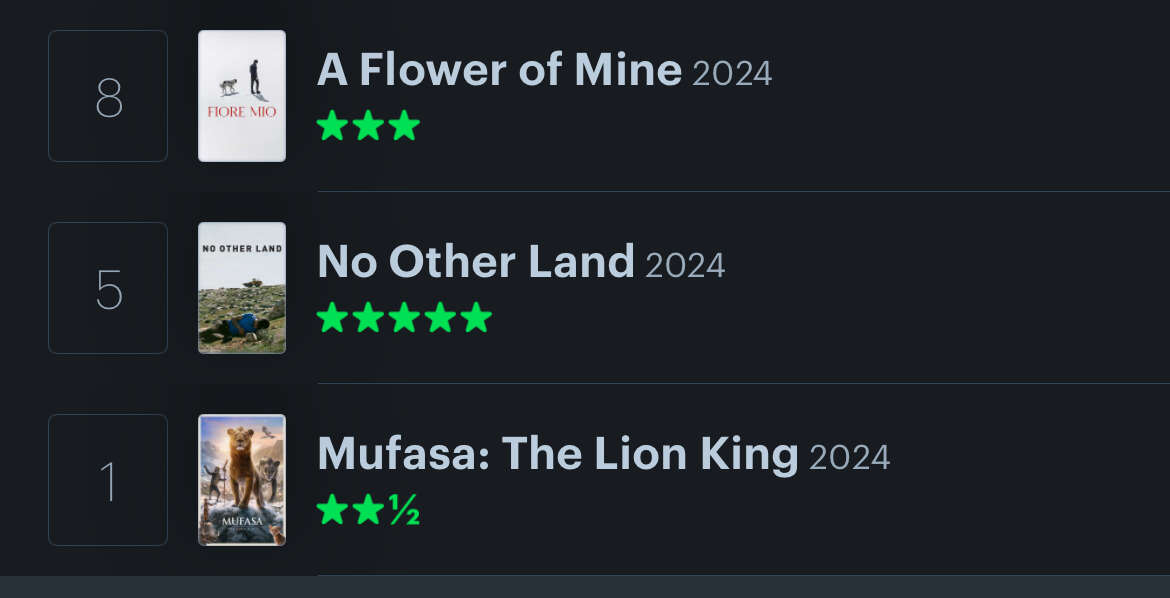Click the three-star rating for A Flower of Mine
Image resolution: width=1170 pixels, height=598 pixels.
click(x=368, y=125)
